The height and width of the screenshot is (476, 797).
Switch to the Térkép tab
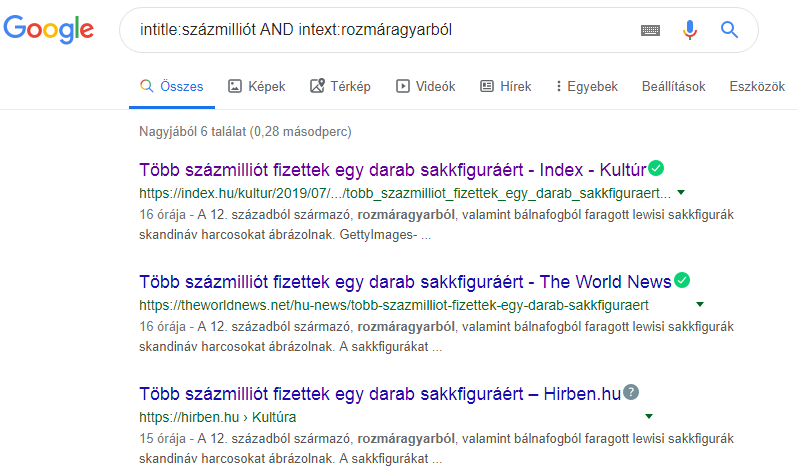340,86
